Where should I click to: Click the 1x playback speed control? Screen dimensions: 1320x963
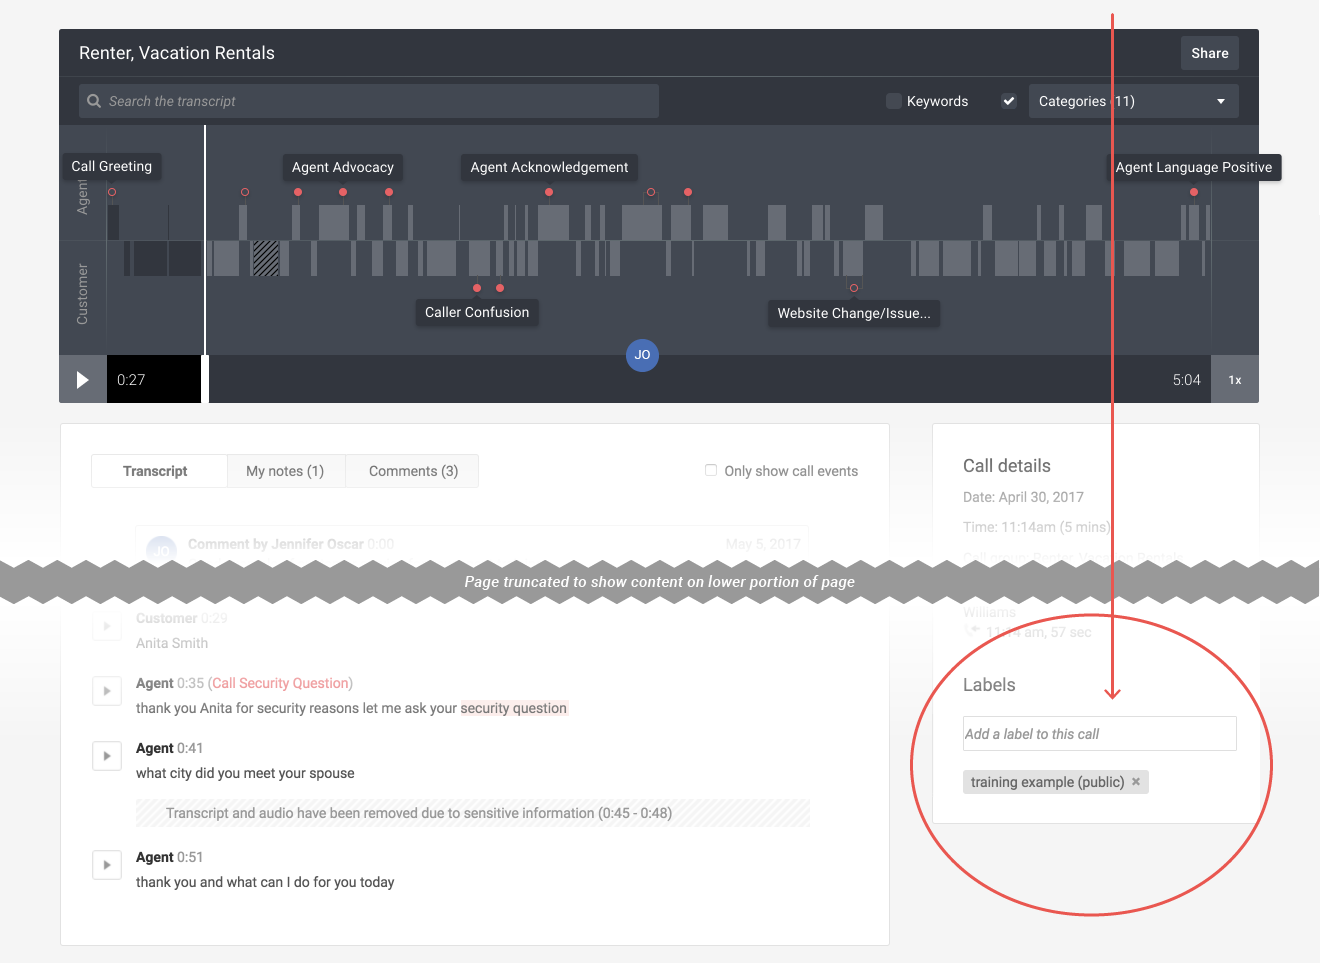tap(1235, 379)
